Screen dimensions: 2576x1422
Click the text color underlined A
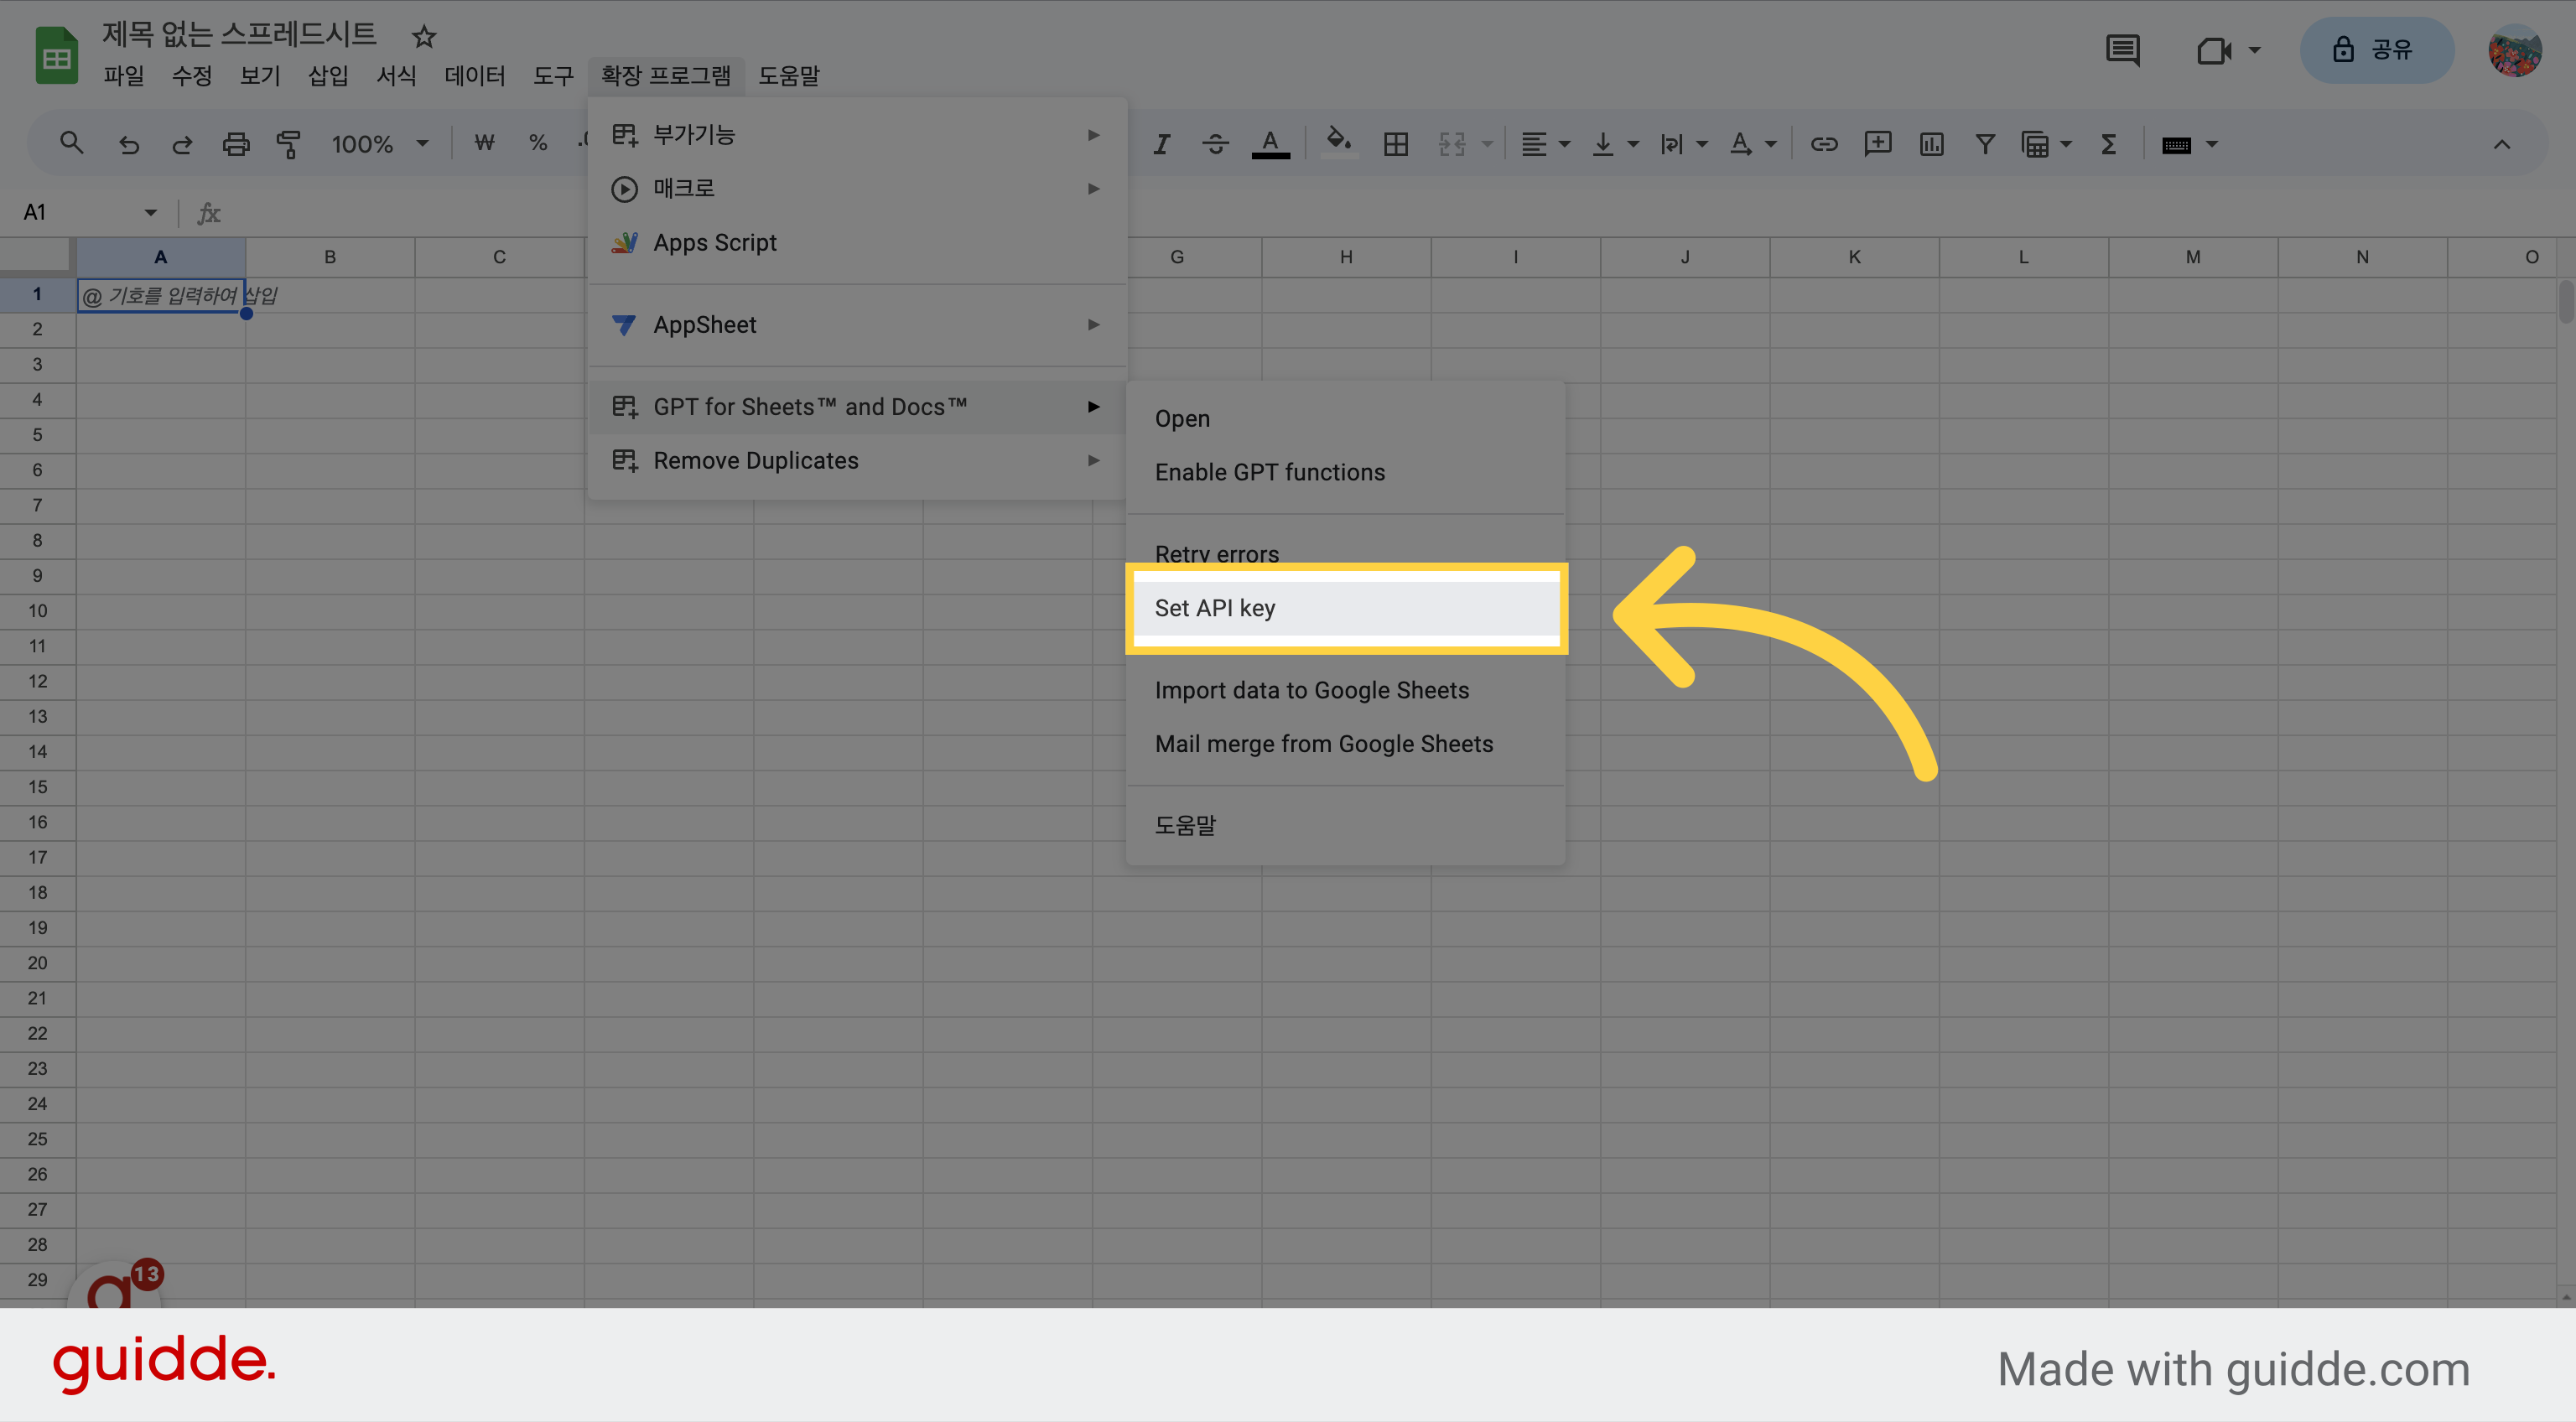(x=1270, y=144)
